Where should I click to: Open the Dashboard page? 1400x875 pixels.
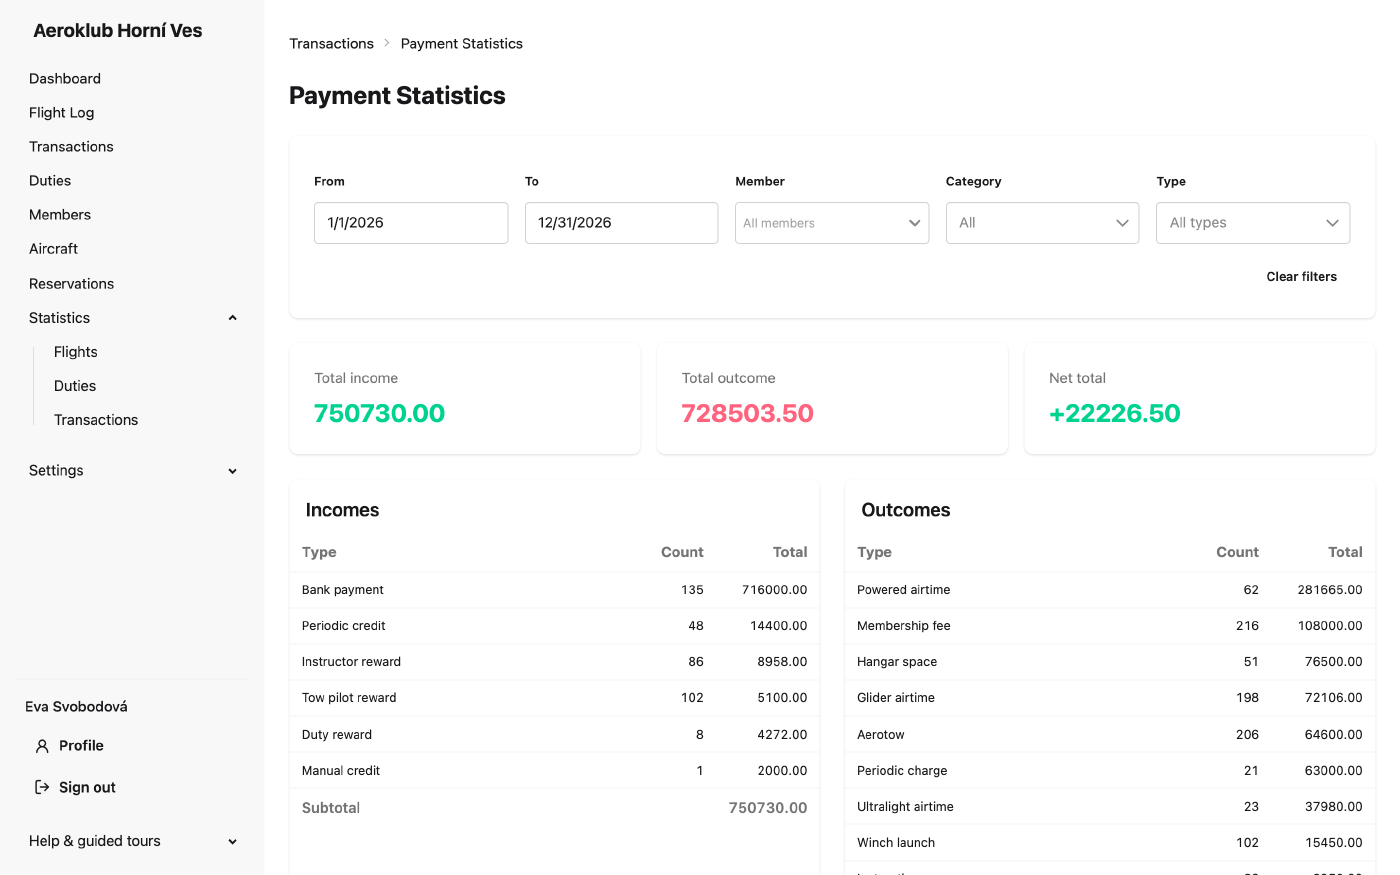[x=65, y=79]
